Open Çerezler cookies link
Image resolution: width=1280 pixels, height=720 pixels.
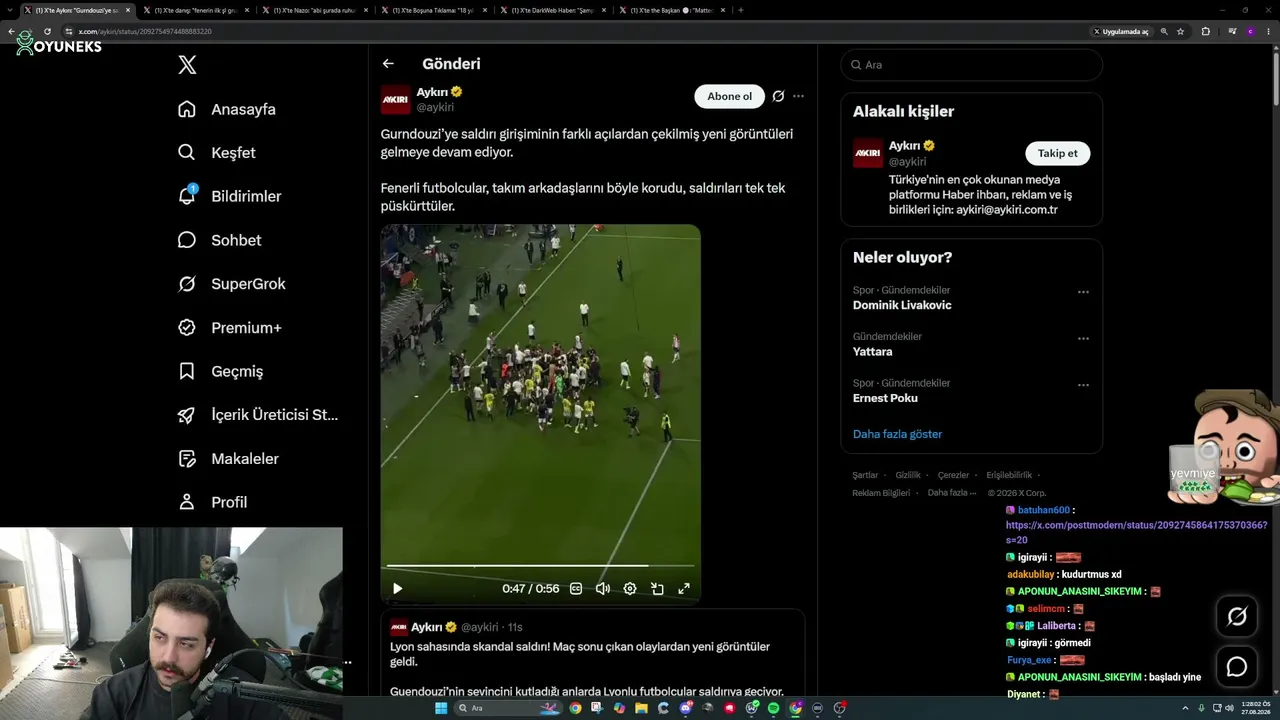click(953, 475)
